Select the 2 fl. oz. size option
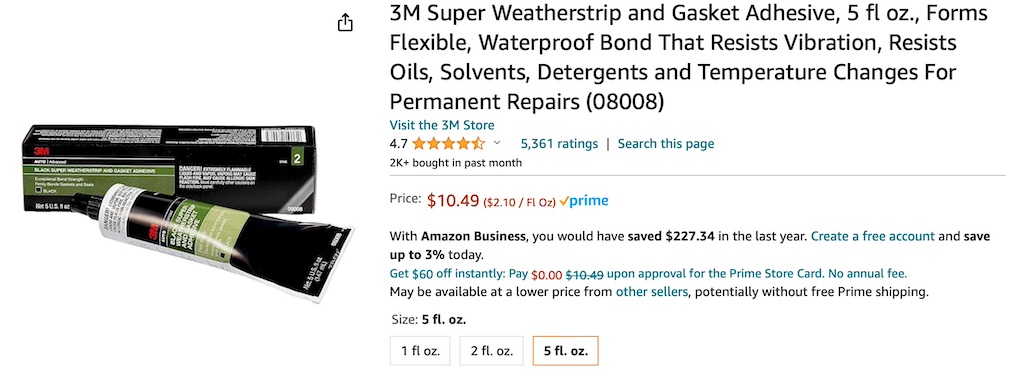This screenshot has height=372, width=1024. point(492,350)
